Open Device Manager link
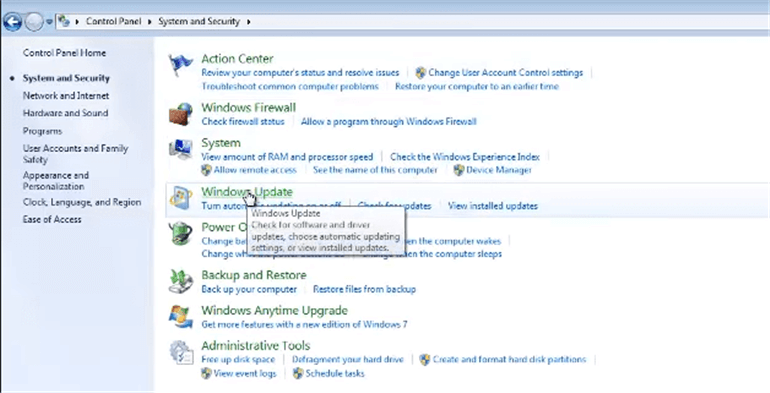 coord(499,170)
